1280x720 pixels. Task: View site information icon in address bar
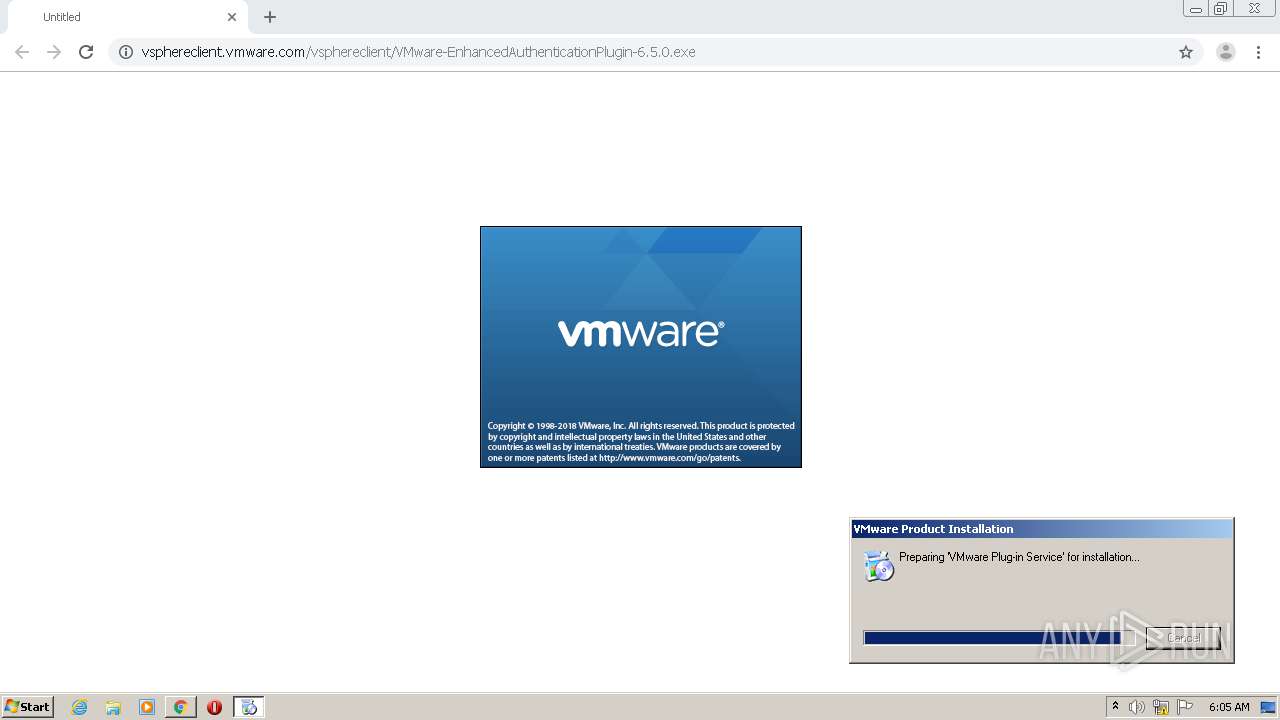(126, 52)
